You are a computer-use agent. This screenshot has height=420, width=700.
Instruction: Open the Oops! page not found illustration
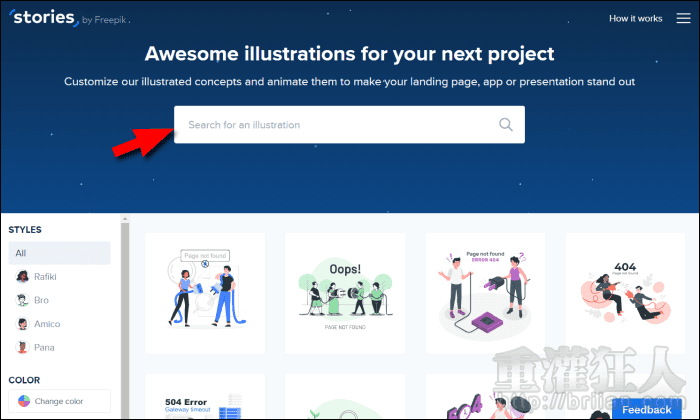(x=345, y=293)
